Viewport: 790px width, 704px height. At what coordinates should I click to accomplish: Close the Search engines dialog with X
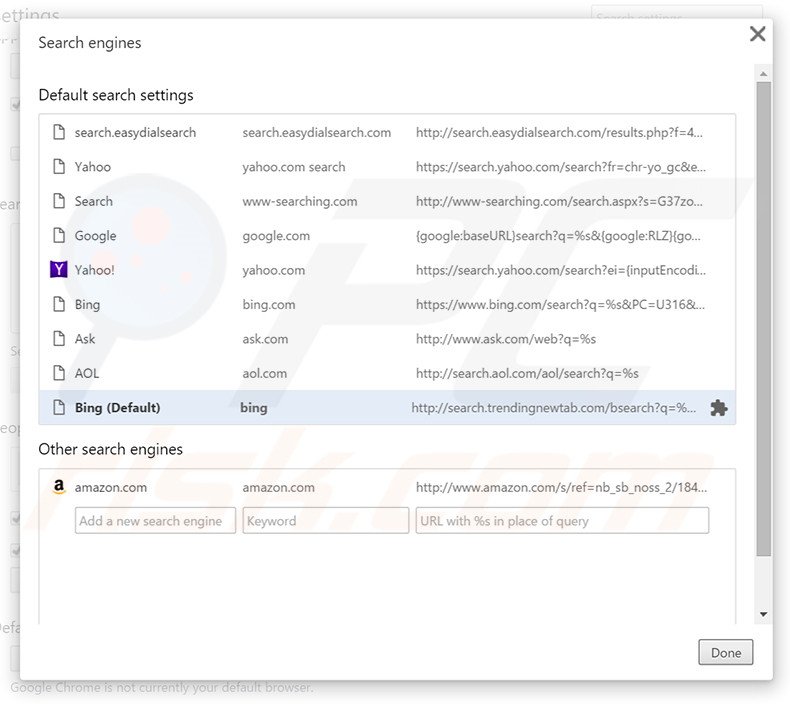757,34
